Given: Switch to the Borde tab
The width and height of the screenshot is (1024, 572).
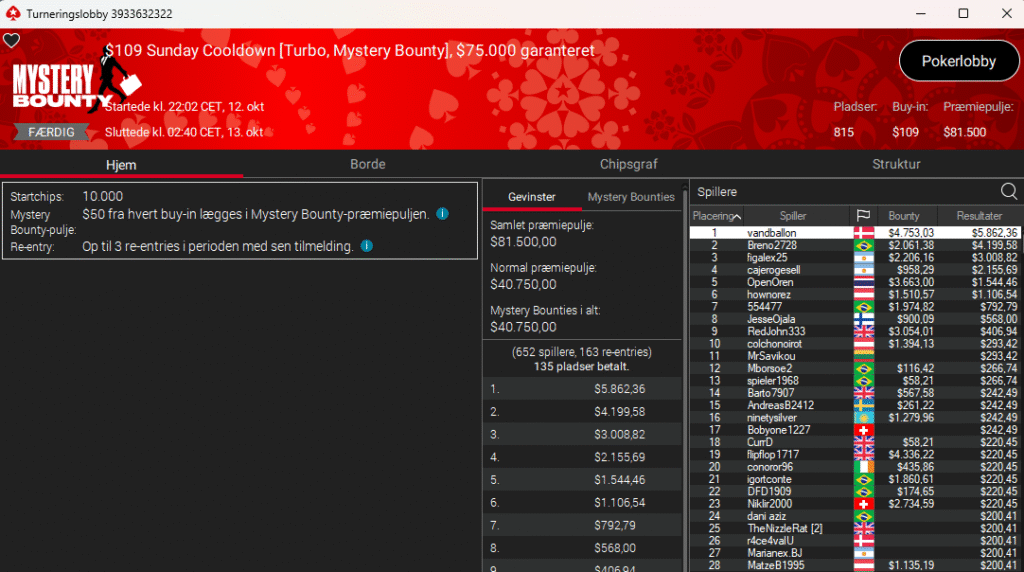Looking at the screenshot, I should click(x=367, y=164).
